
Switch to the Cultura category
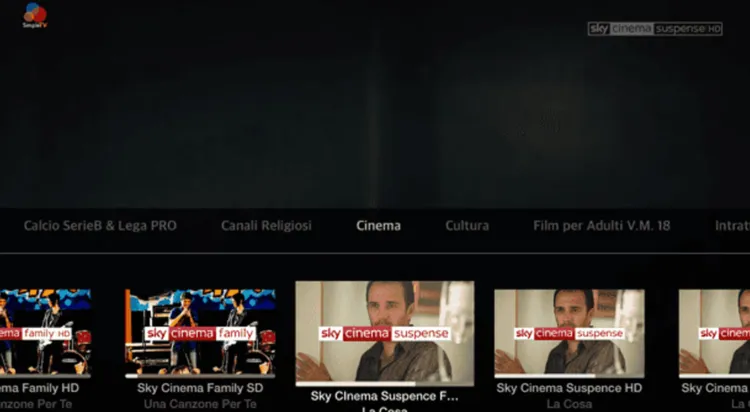467,226
